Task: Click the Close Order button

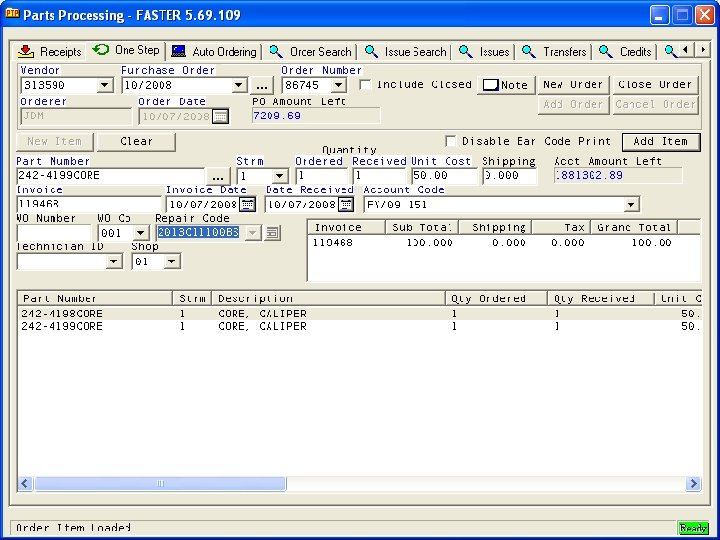Action: [655, 85]
